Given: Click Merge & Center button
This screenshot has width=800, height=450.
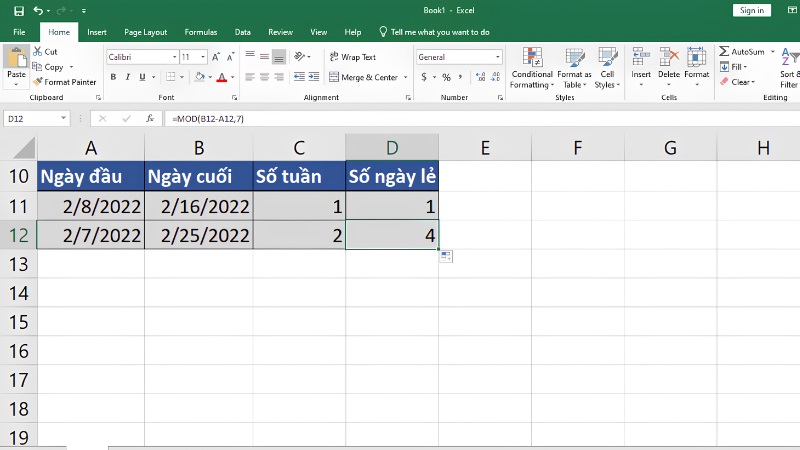Looking at the screenshot, I should click(363, 77).
